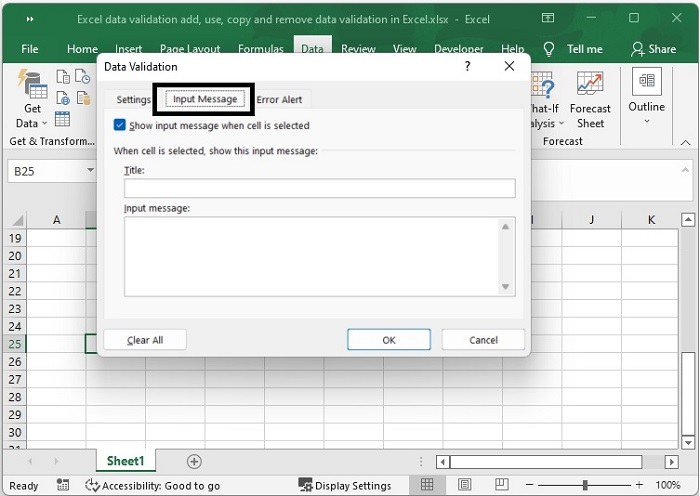
Task: Click the Clear All button
Action: pyautogui.click(x=145, y=340)
